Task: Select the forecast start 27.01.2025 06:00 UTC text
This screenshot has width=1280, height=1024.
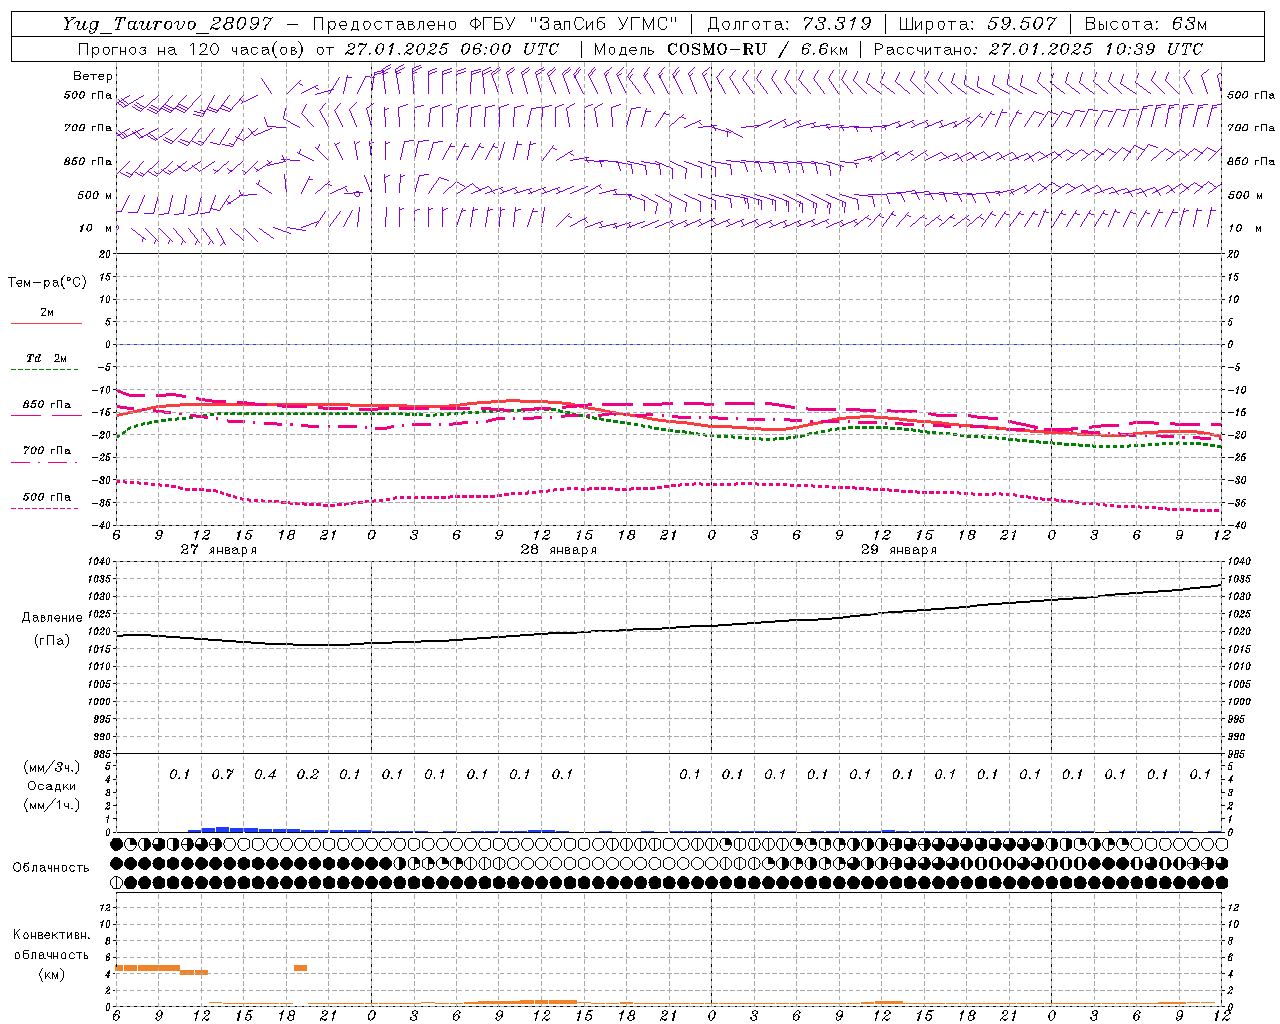Action: click(452, 49)
